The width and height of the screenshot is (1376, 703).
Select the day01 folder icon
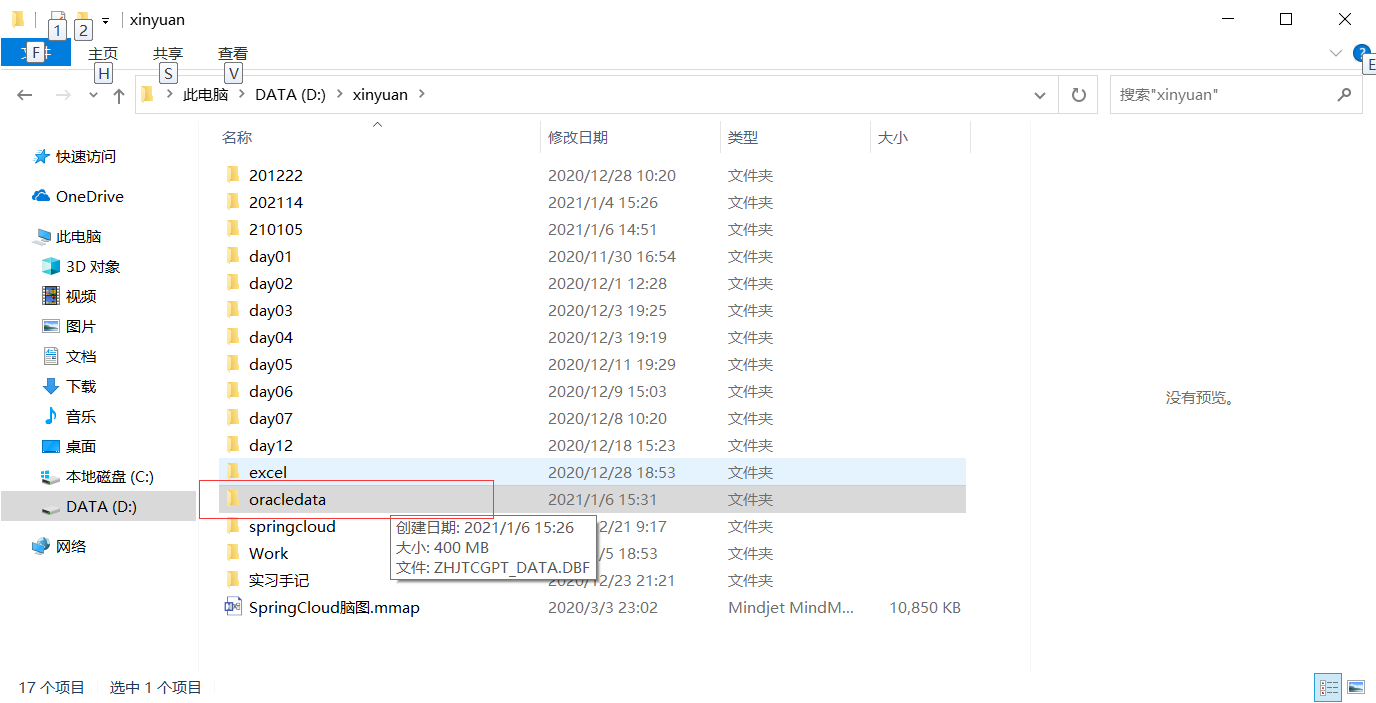coord(233,255)
